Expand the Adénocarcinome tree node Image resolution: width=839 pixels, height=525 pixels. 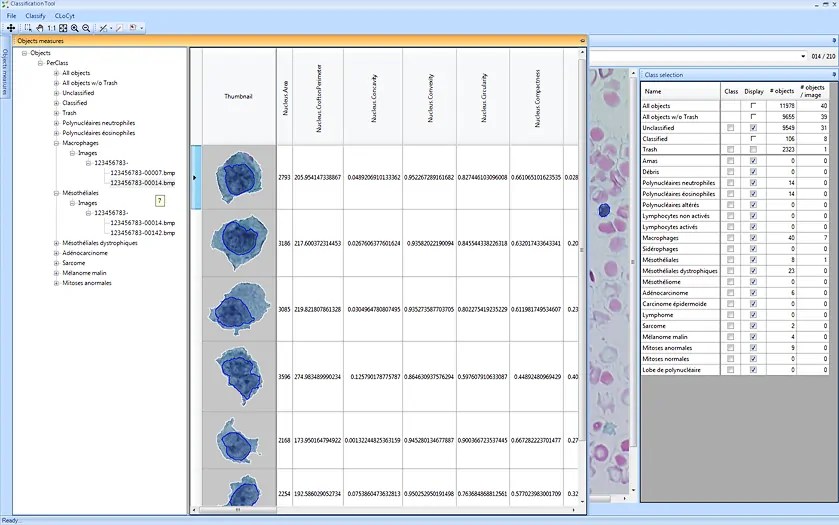[x=56, y=253]
